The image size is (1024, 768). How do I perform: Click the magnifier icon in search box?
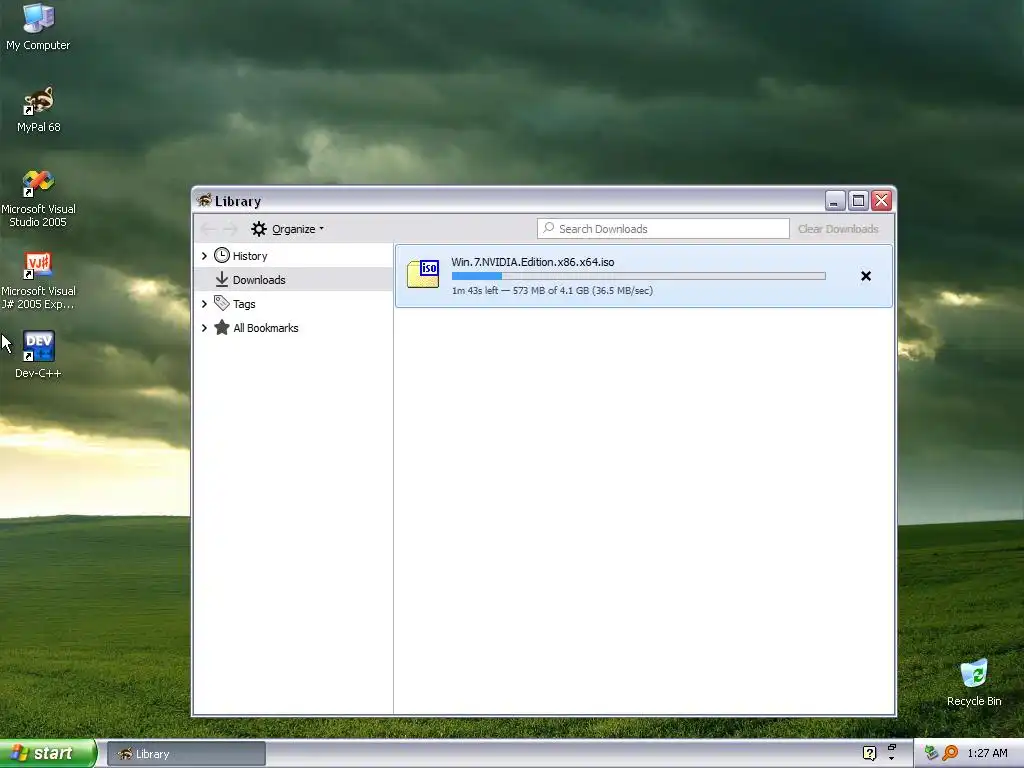(x=549, y=228)
